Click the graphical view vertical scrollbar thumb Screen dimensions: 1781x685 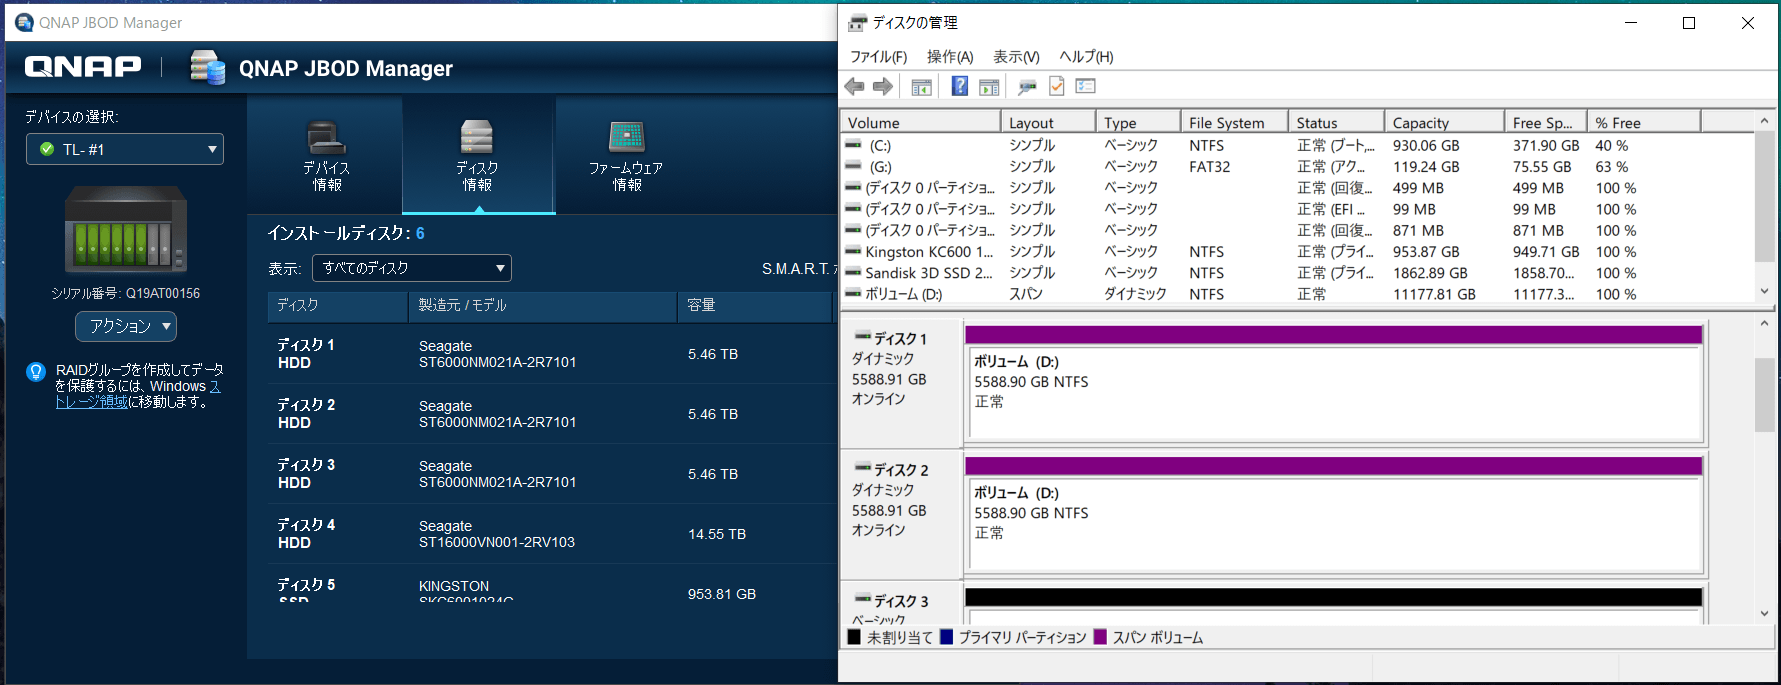click(1764, 395)
